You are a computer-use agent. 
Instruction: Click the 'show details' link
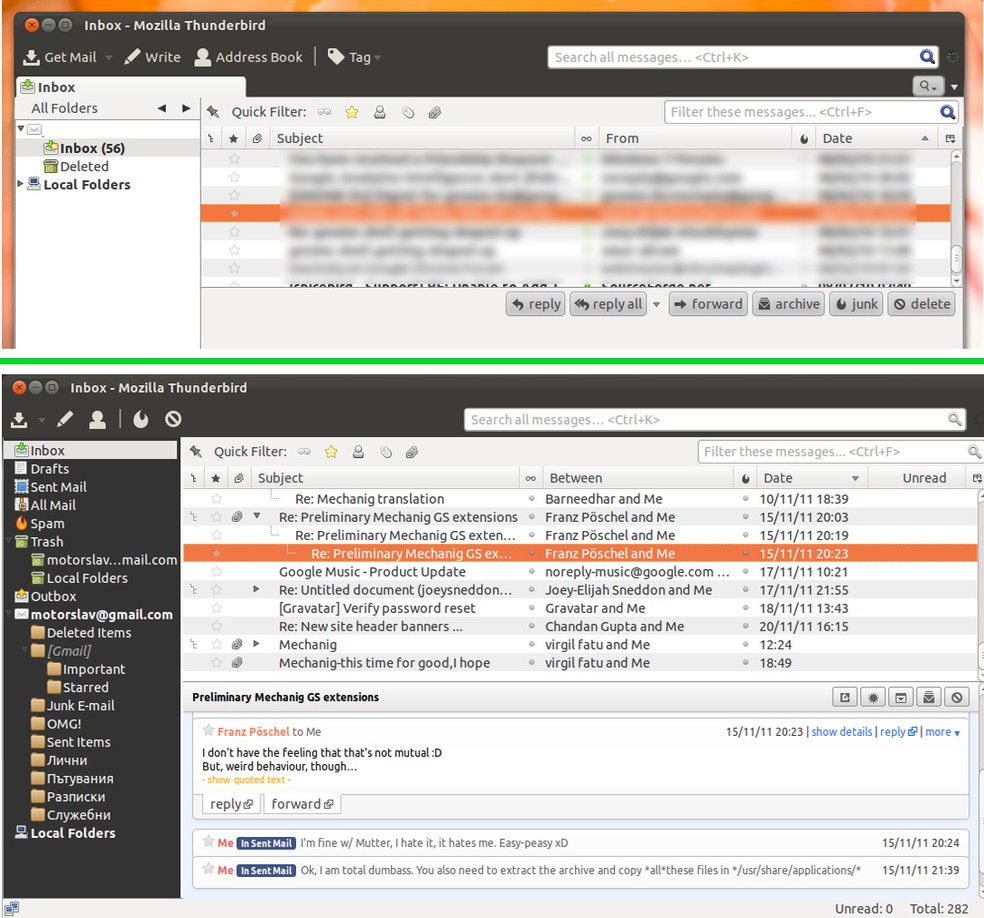[842, 731]
